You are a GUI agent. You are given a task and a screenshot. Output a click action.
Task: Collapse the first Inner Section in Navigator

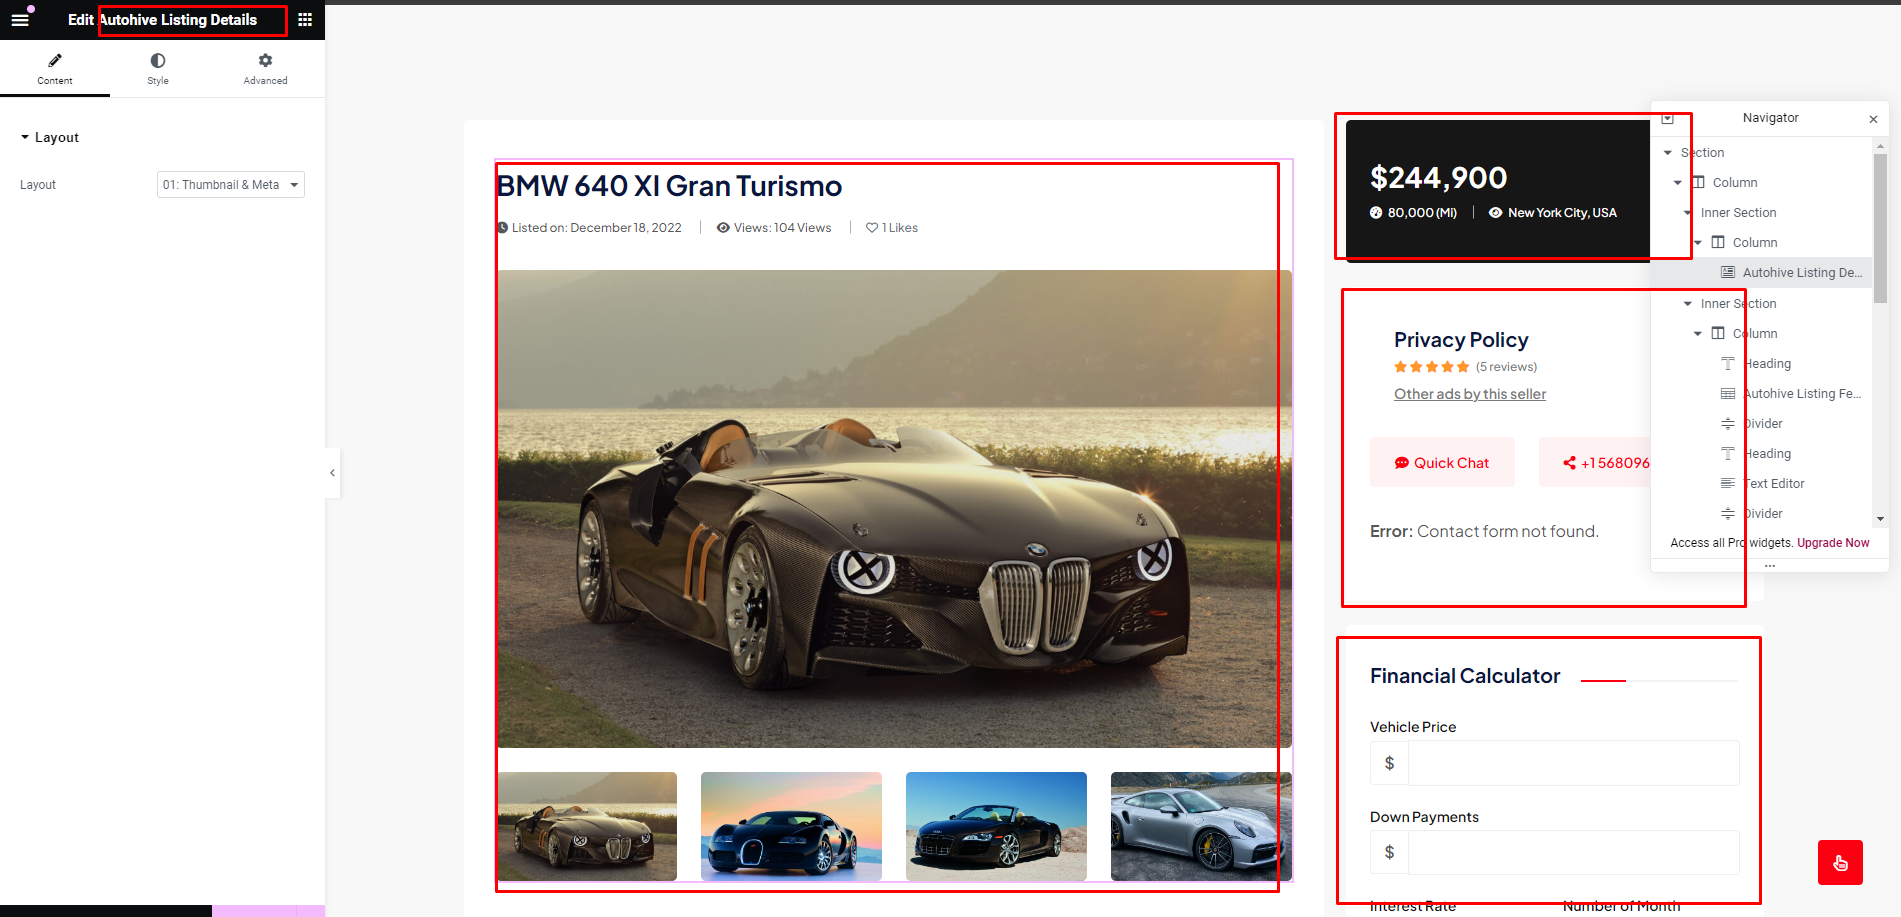pos(1688,213)
